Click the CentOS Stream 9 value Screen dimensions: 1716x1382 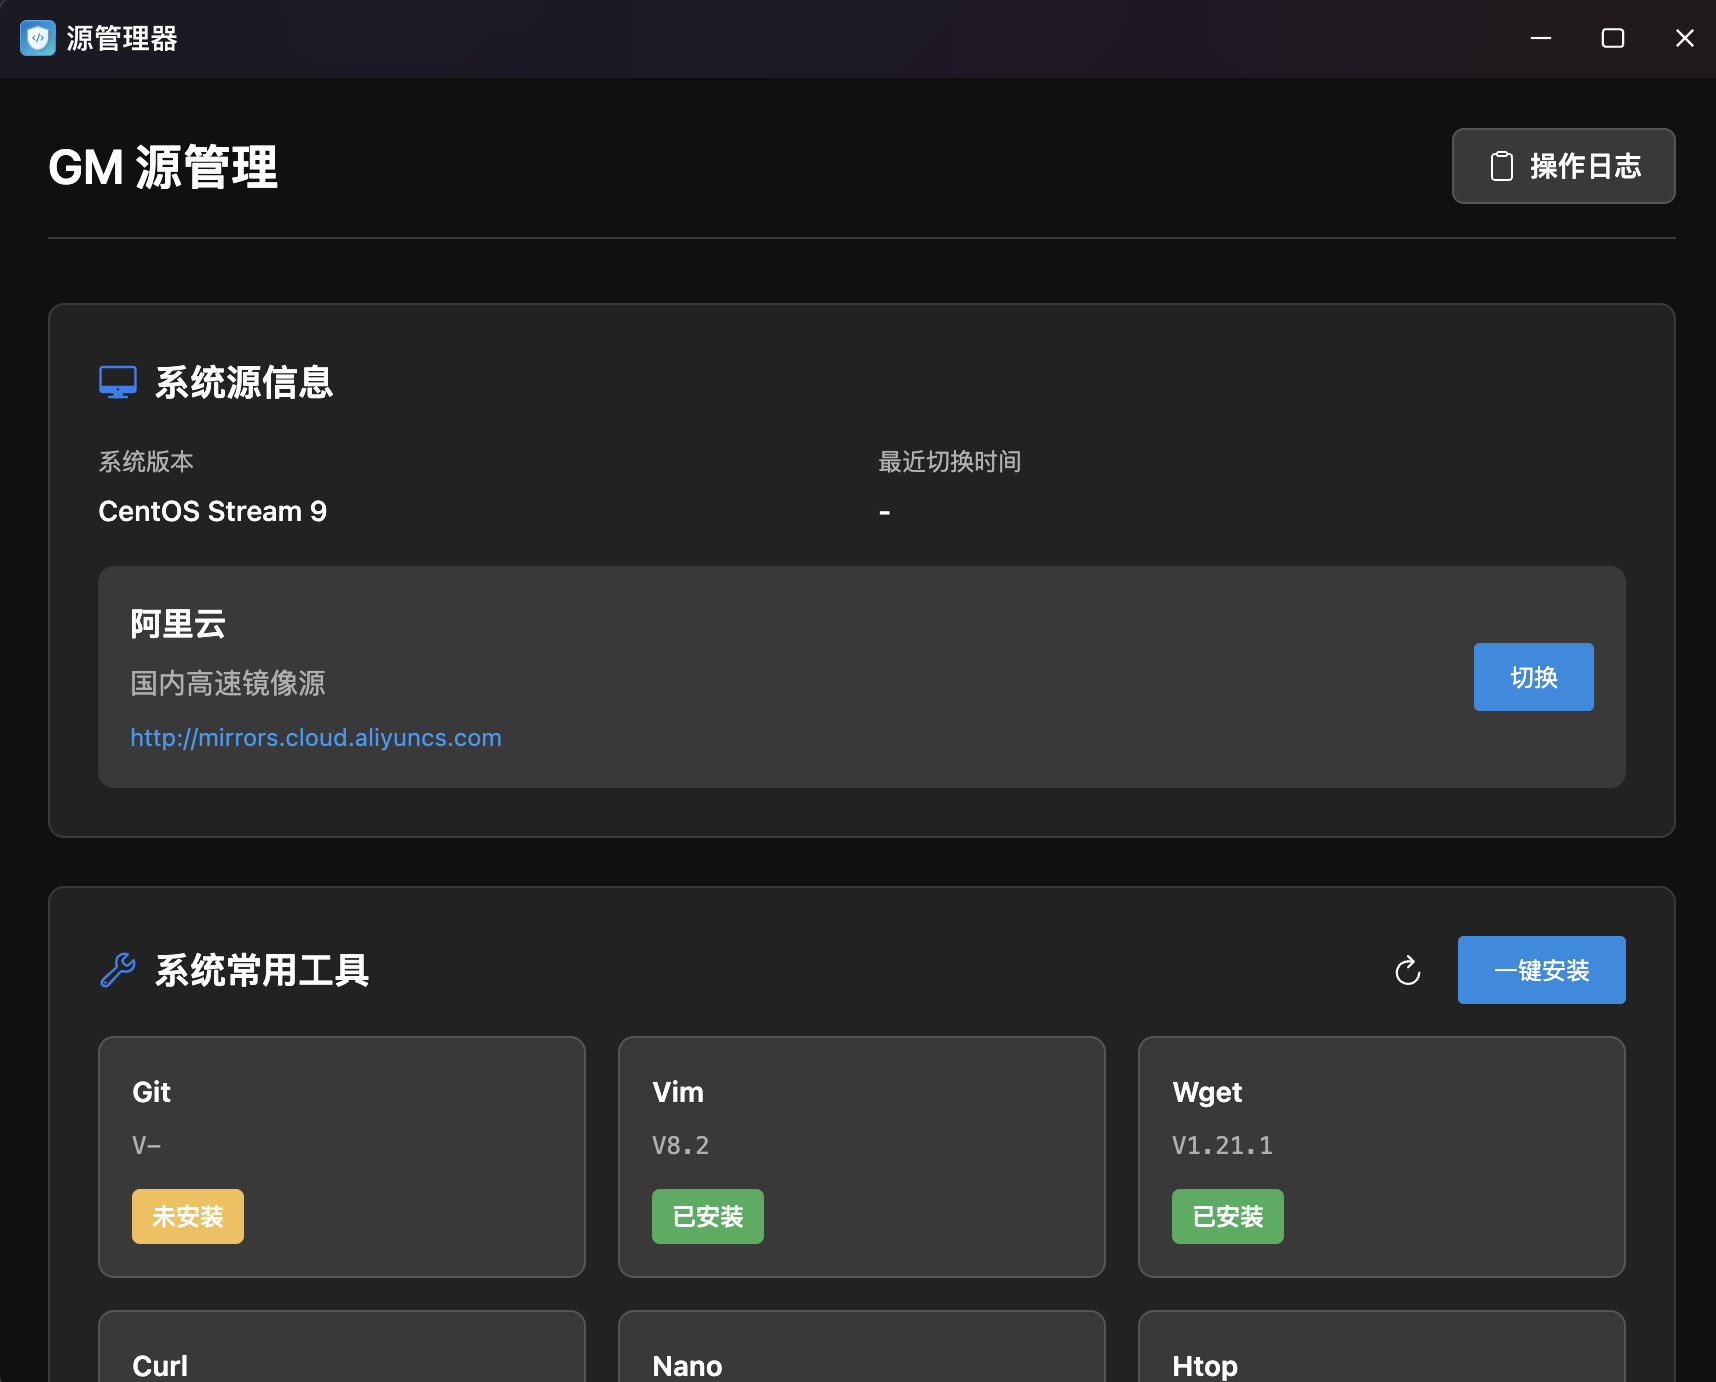(213, 511)
